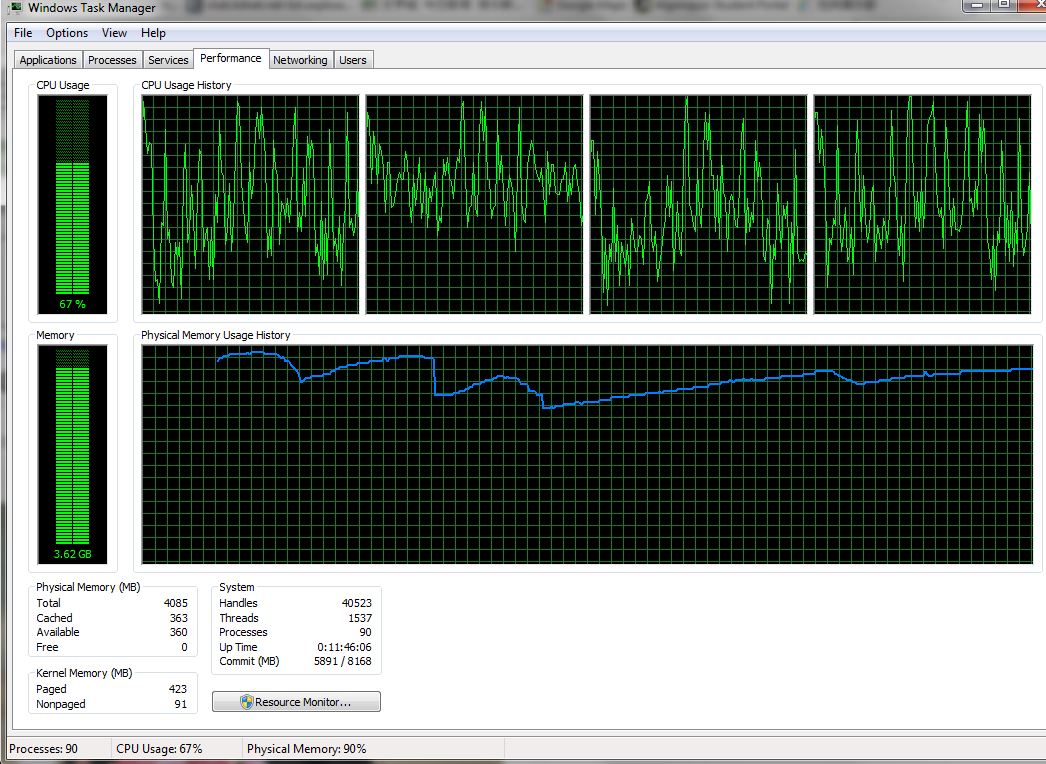The height and width of the screenshot is (764, 1046).
Task: Switch to the Processes tab
Action: 112,60
